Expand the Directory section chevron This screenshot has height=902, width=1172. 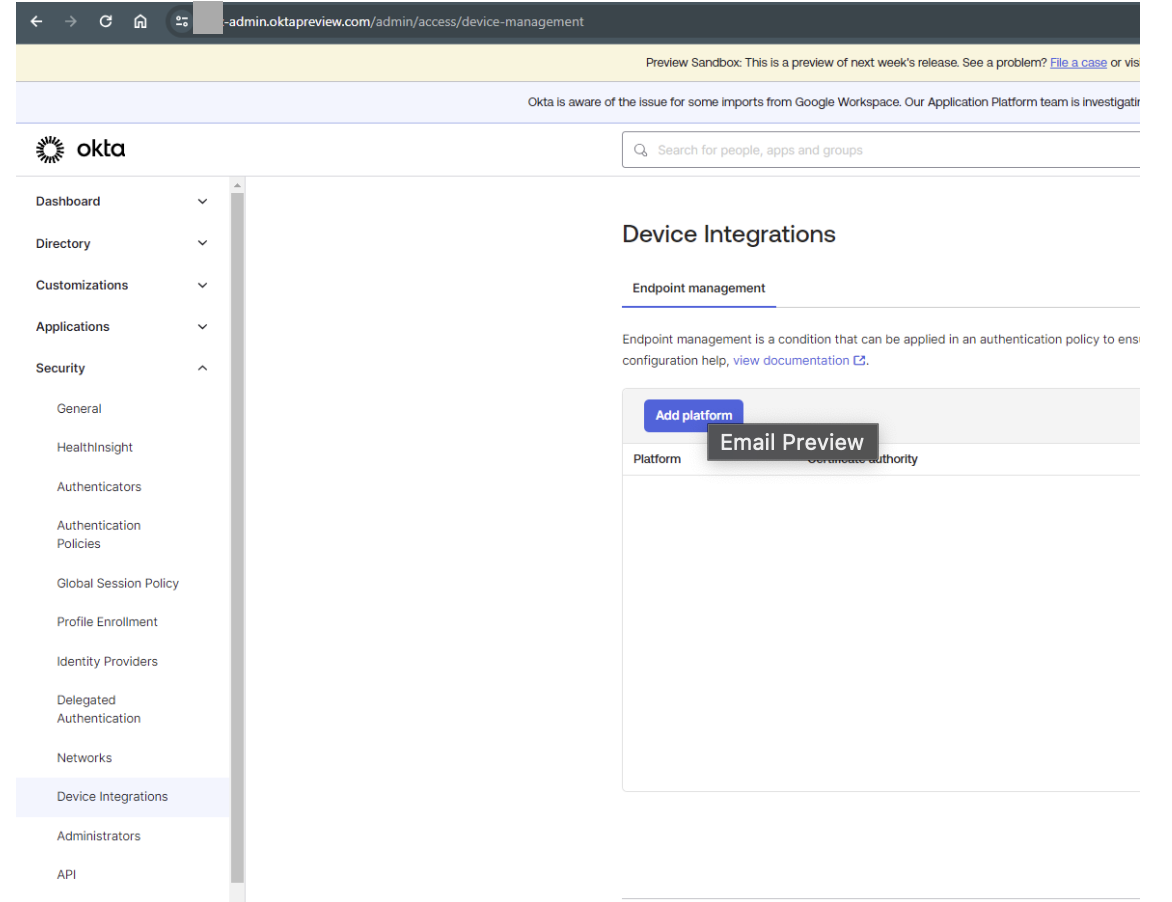pyautogui.click(x=203, y=244)
